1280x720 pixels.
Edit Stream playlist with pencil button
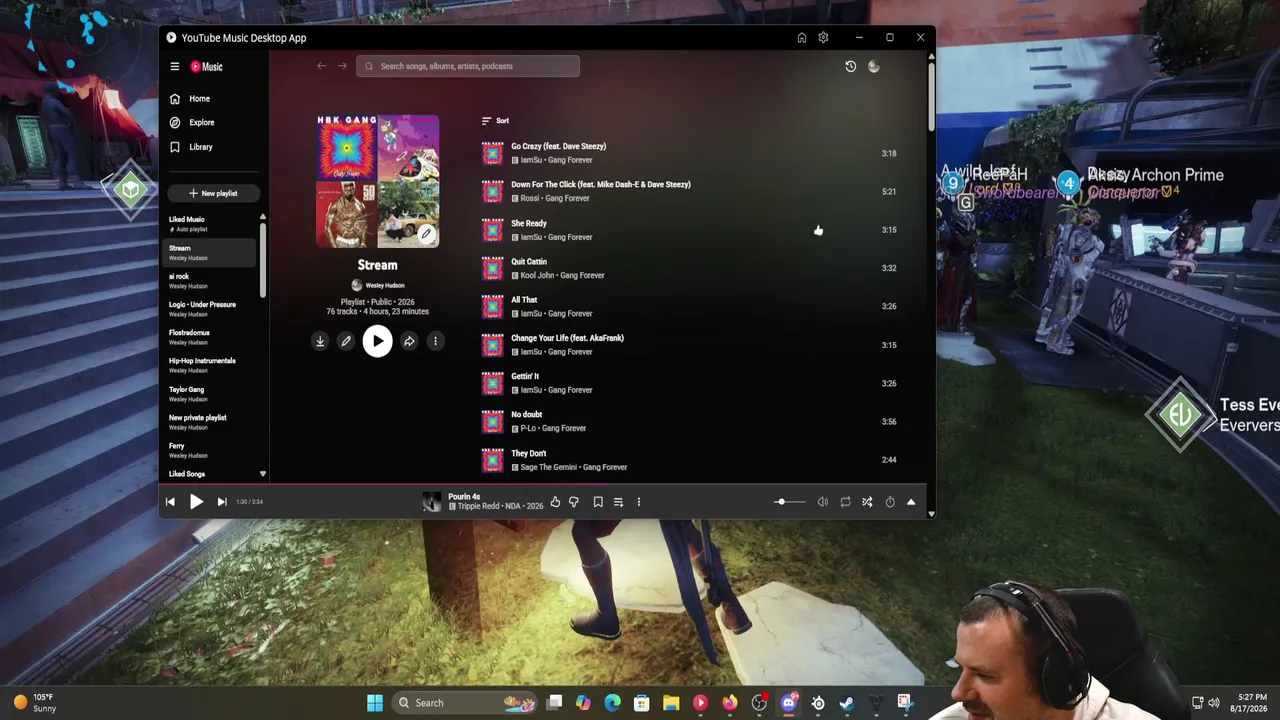click(x=346, y=342)
